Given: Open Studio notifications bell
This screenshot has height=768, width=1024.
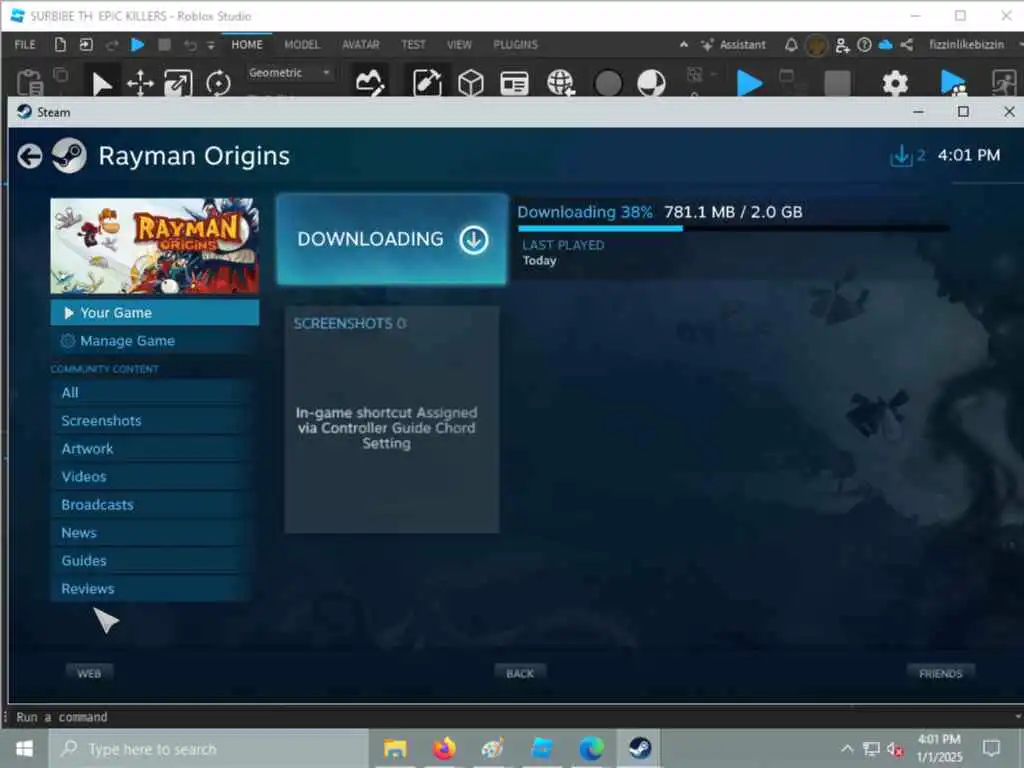Looking at the screenshot, I should tap(791, 44).
